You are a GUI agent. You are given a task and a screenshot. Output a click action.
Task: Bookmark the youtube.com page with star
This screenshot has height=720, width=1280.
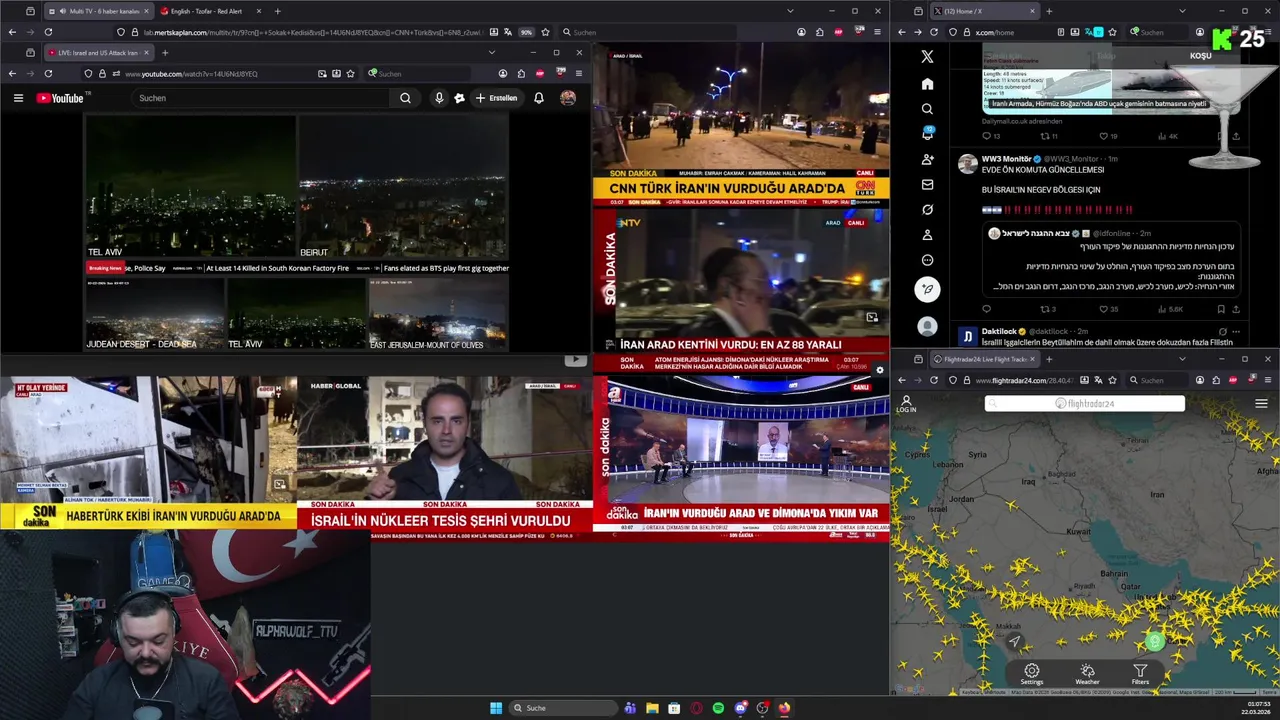tap(350, 73)
